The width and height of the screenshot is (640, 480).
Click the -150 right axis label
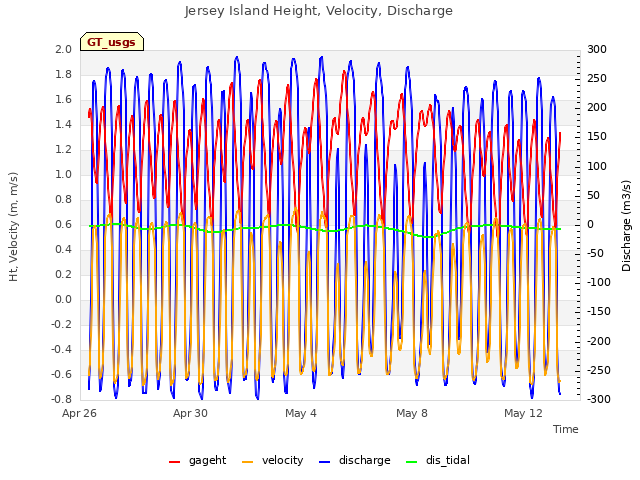[599, 311]
